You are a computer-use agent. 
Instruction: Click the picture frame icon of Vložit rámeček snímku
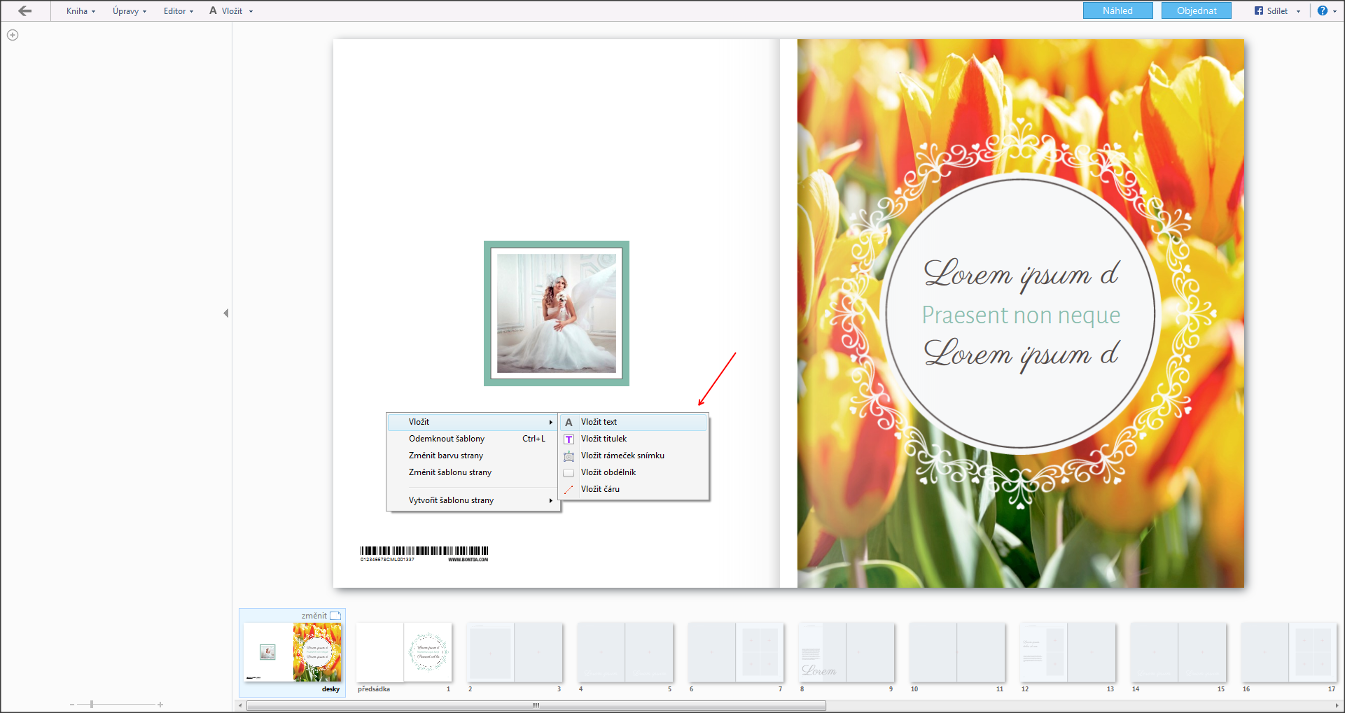(569, 455)
